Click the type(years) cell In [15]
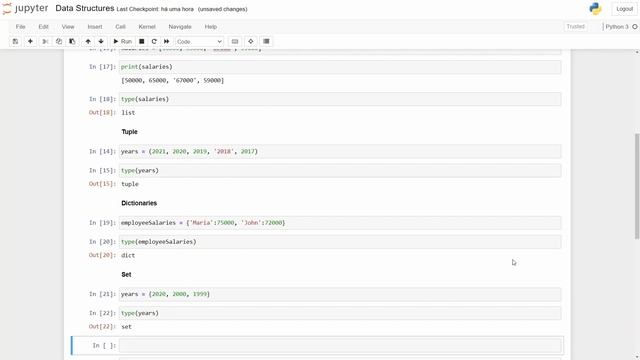Image resolution: width=640 pixels, height=360 pixels. (x=340, y=171)
